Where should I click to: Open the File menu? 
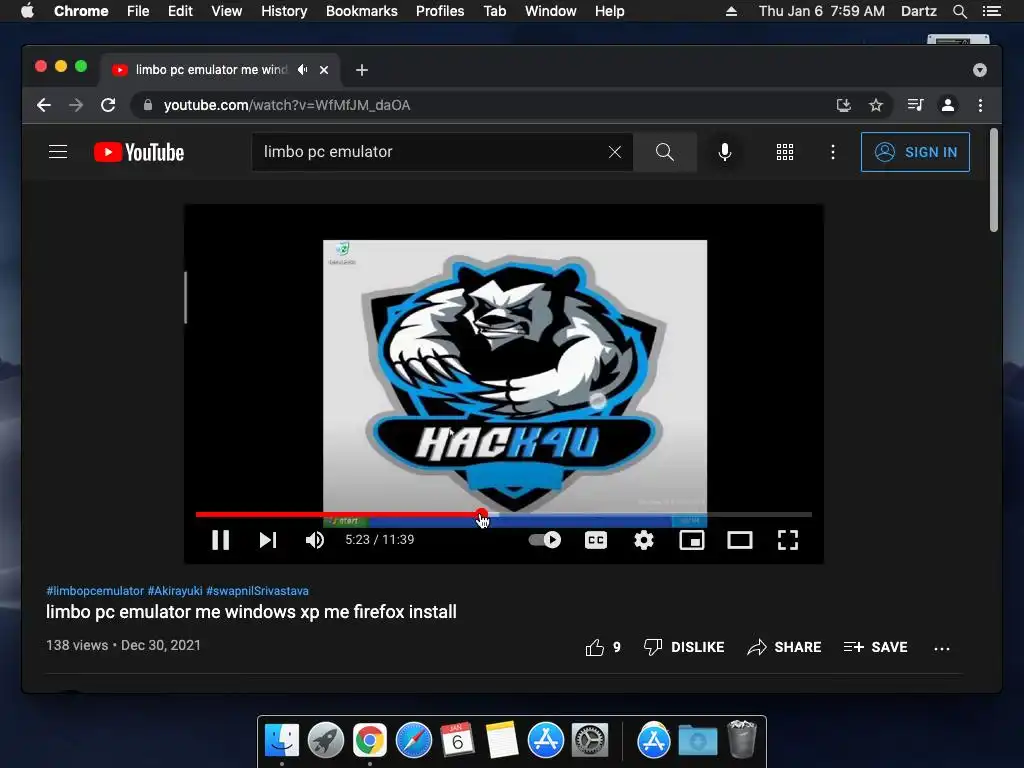[x=138, y=11]
